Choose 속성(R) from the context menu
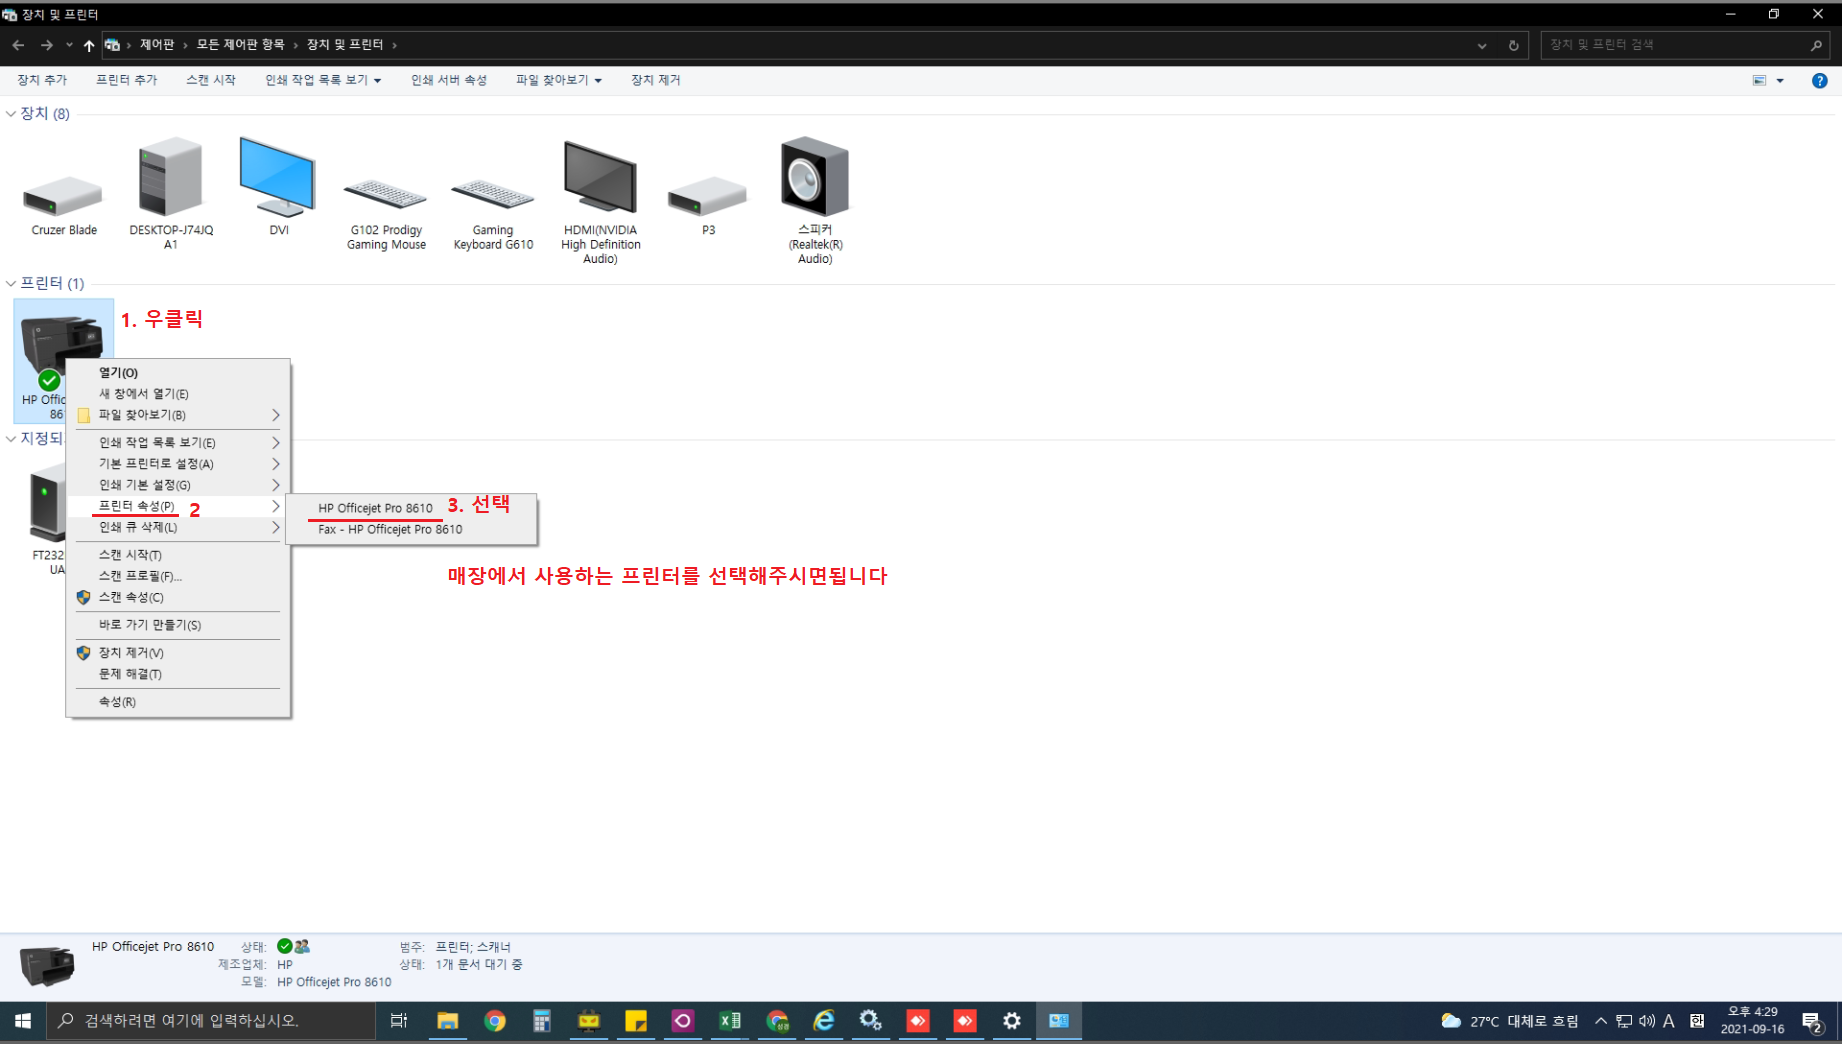The width and height of the screenshot is (1842, 1044). [x=178, y=702]
